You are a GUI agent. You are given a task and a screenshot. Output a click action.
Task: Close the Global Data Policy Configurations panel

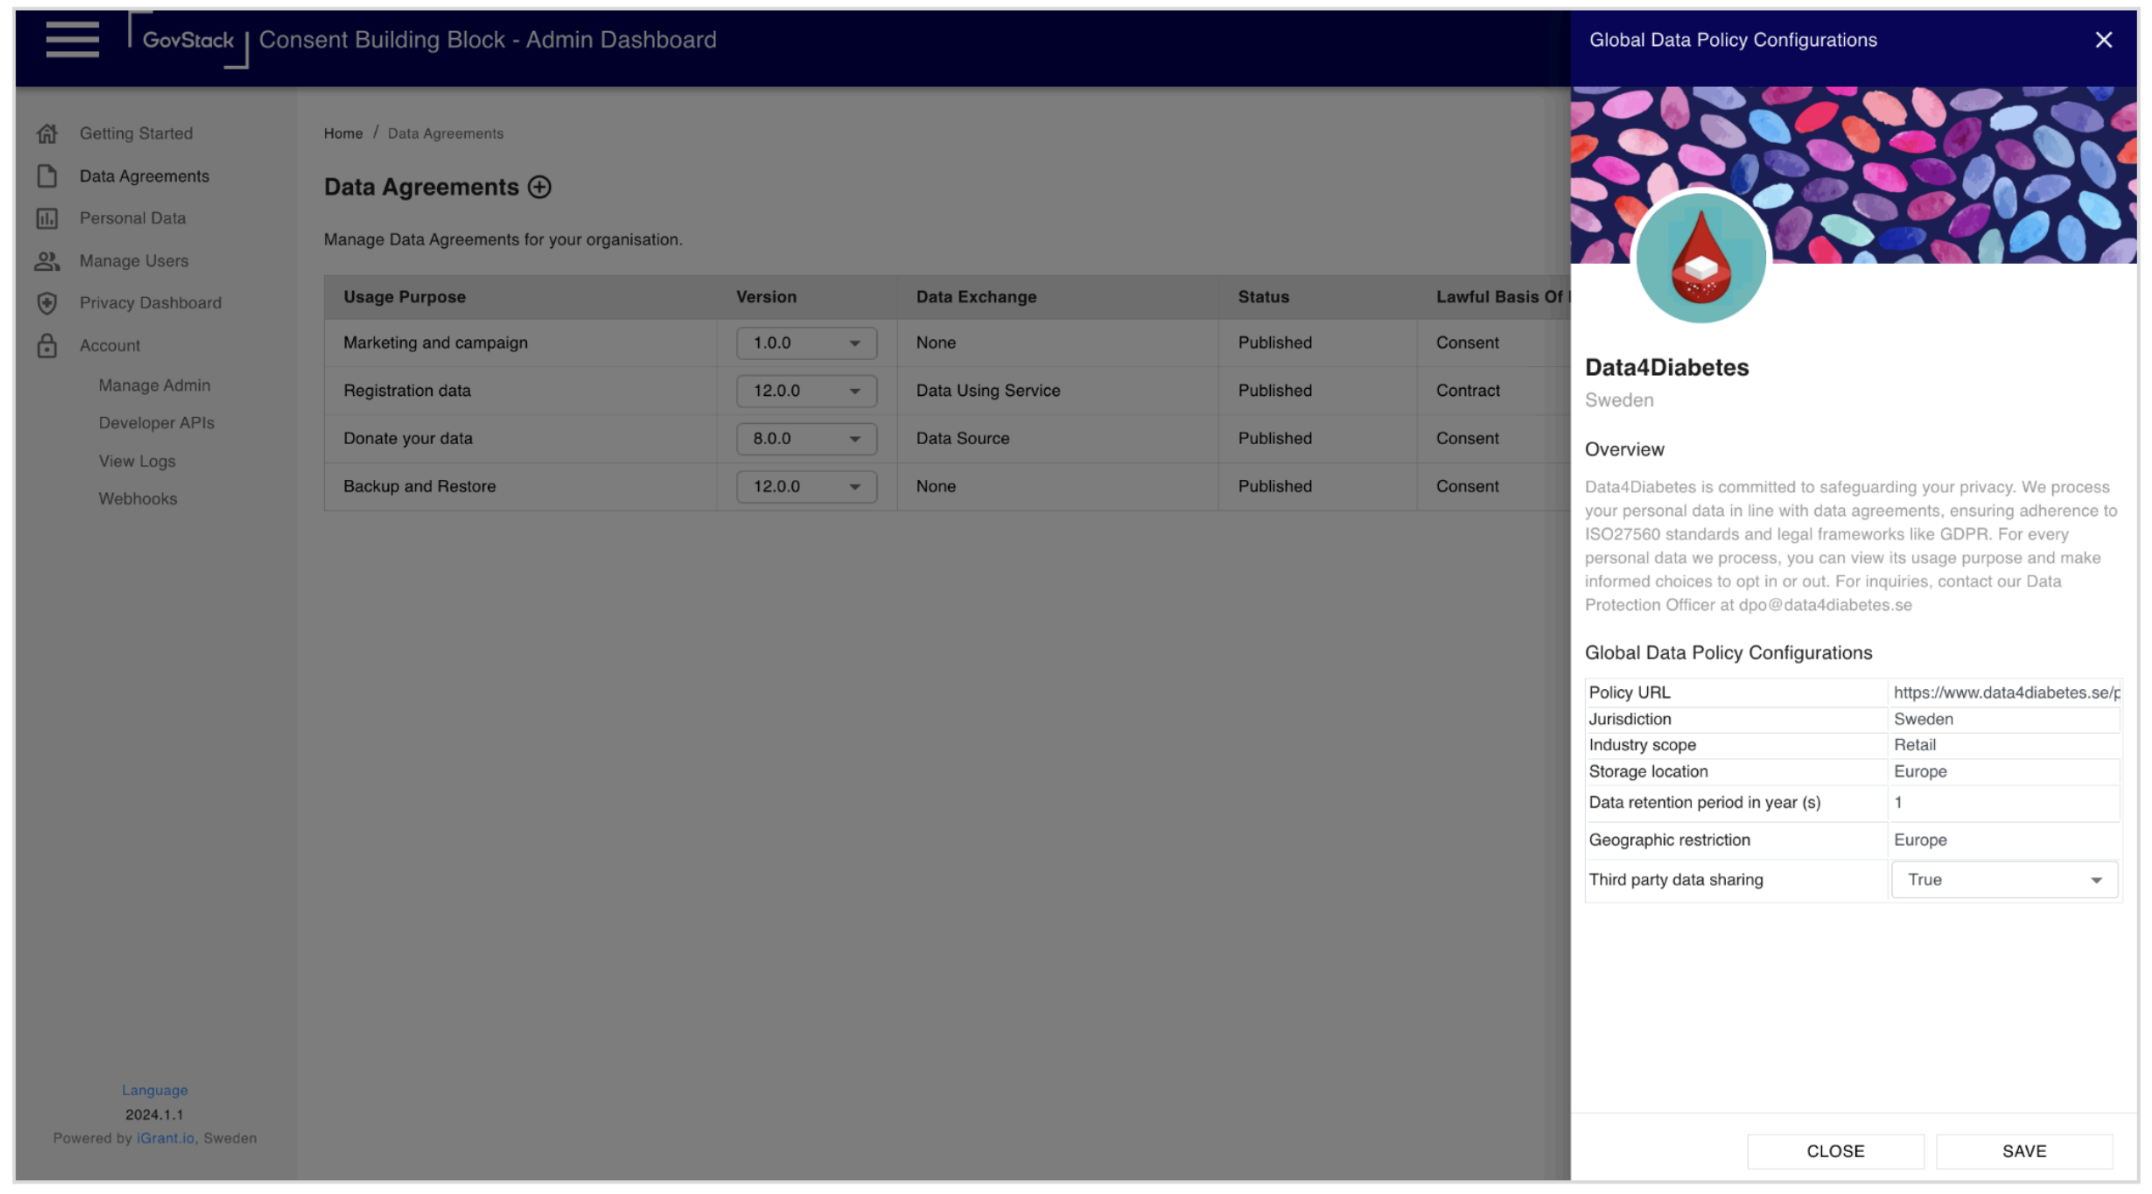click(2104, 40)
